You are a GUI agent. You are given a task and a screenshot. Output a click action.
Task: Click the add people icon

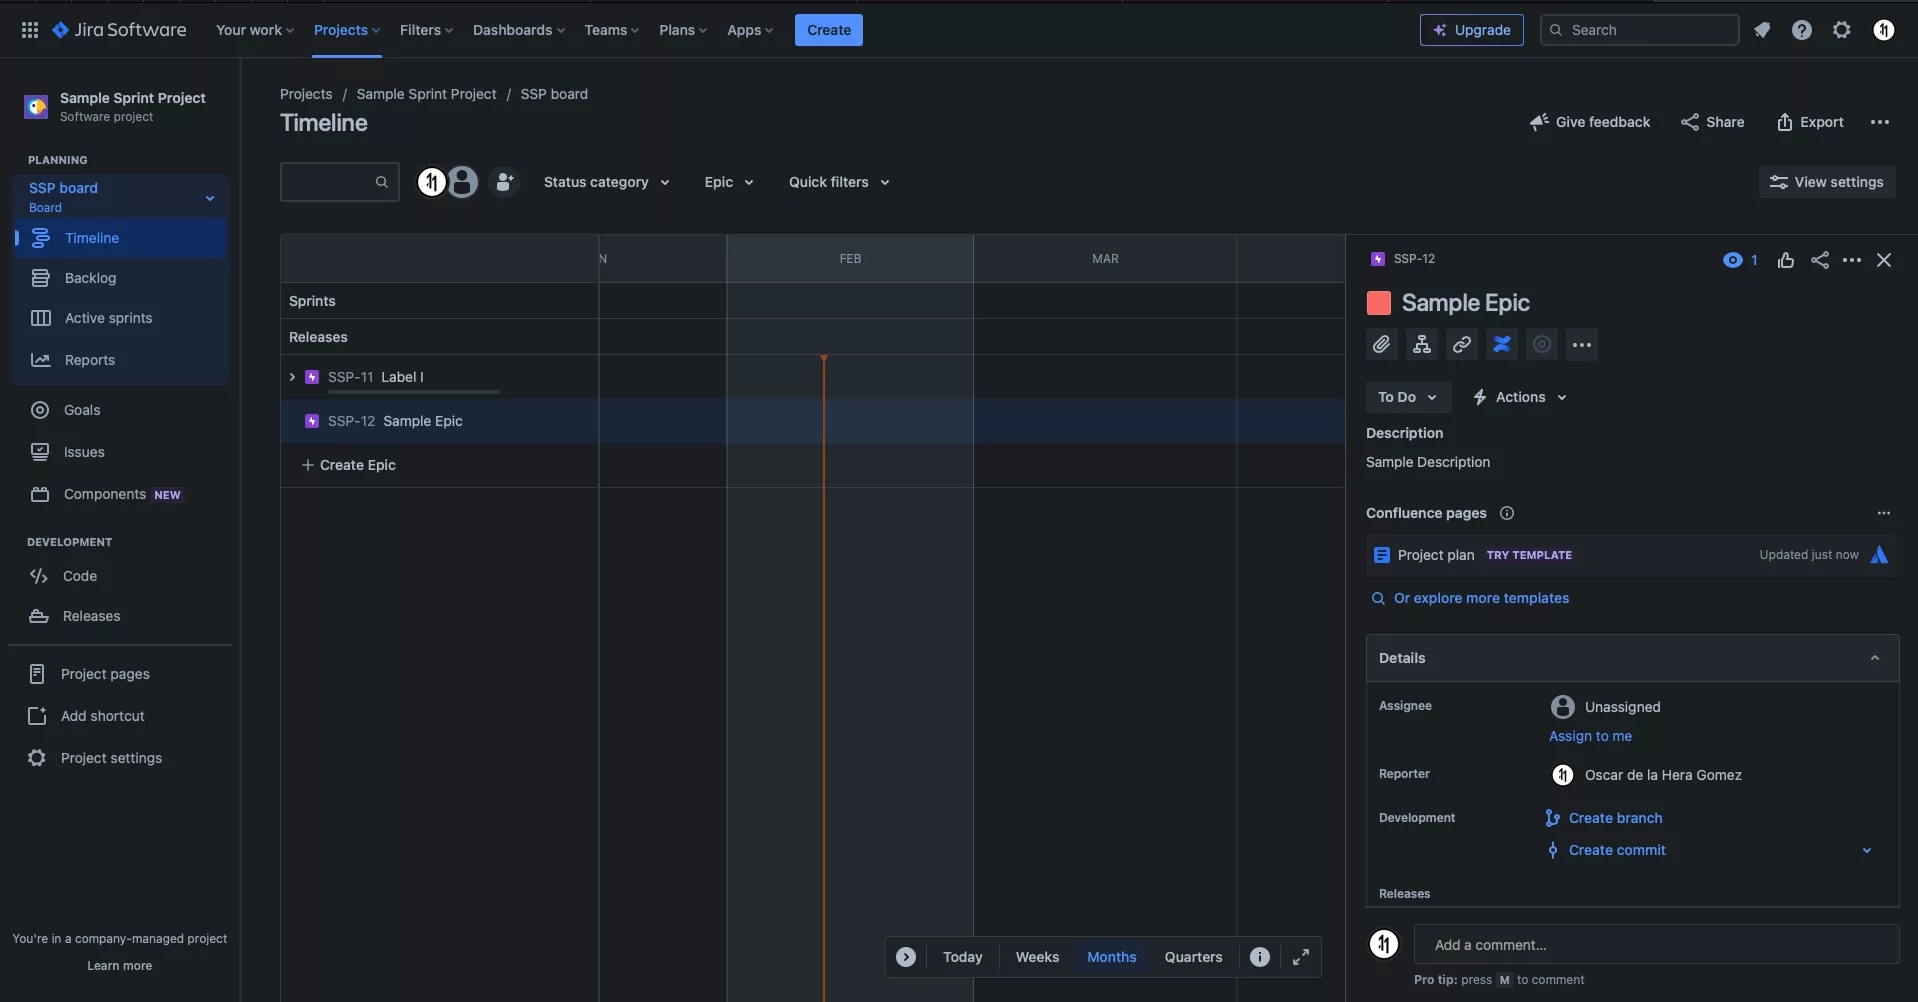click(505, 182)
